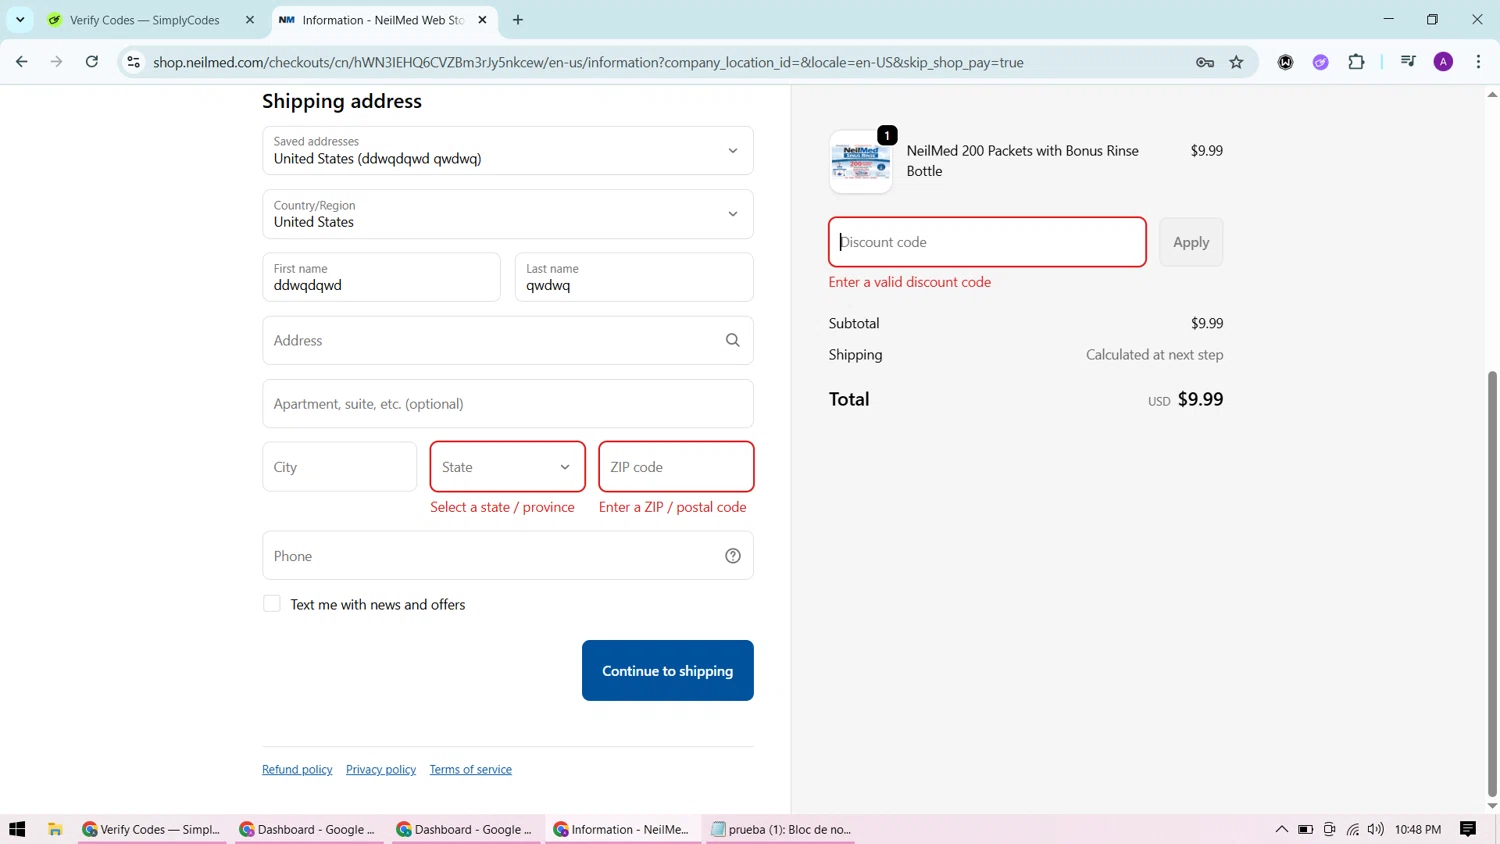This screenshot has height=844, width=1500.
Task: Open the State dropdown
Action: 508,467
